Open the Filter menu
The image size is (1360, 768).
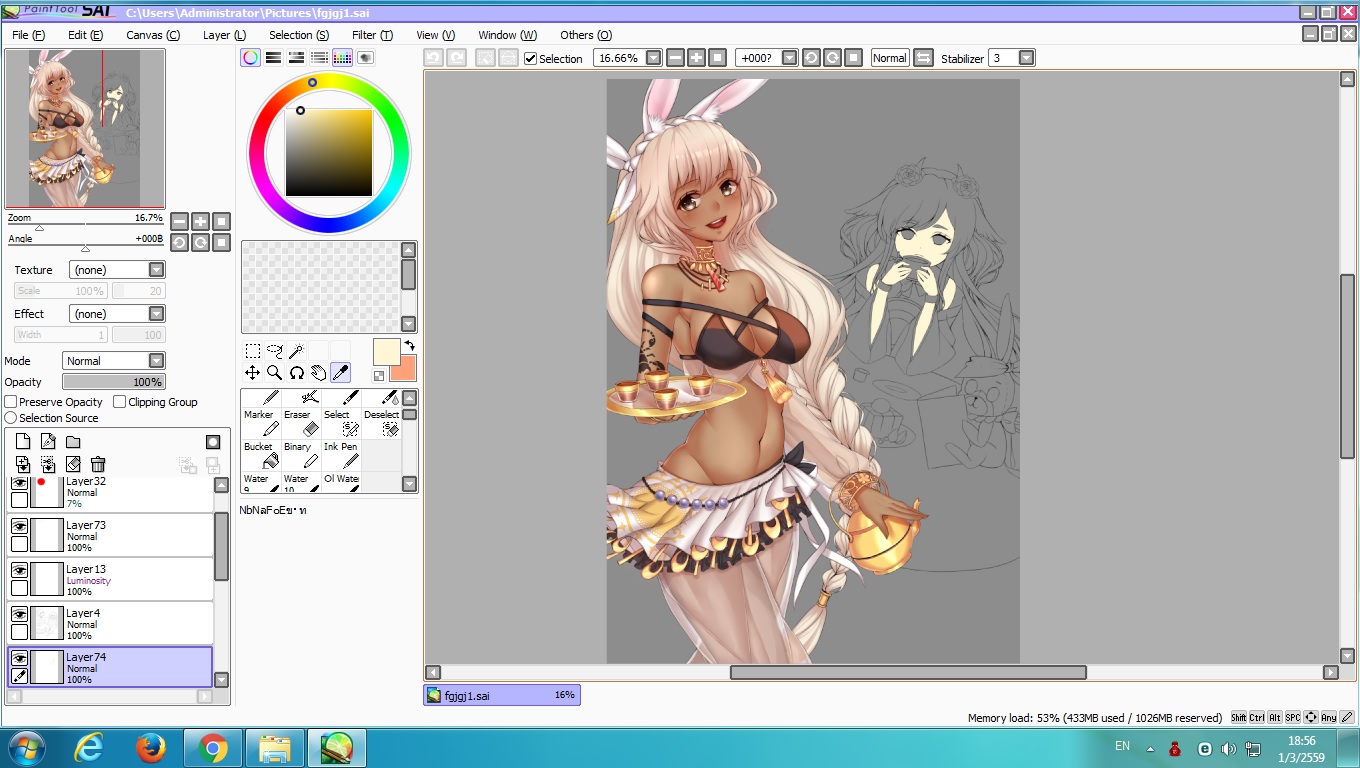(x=372, y=35)
